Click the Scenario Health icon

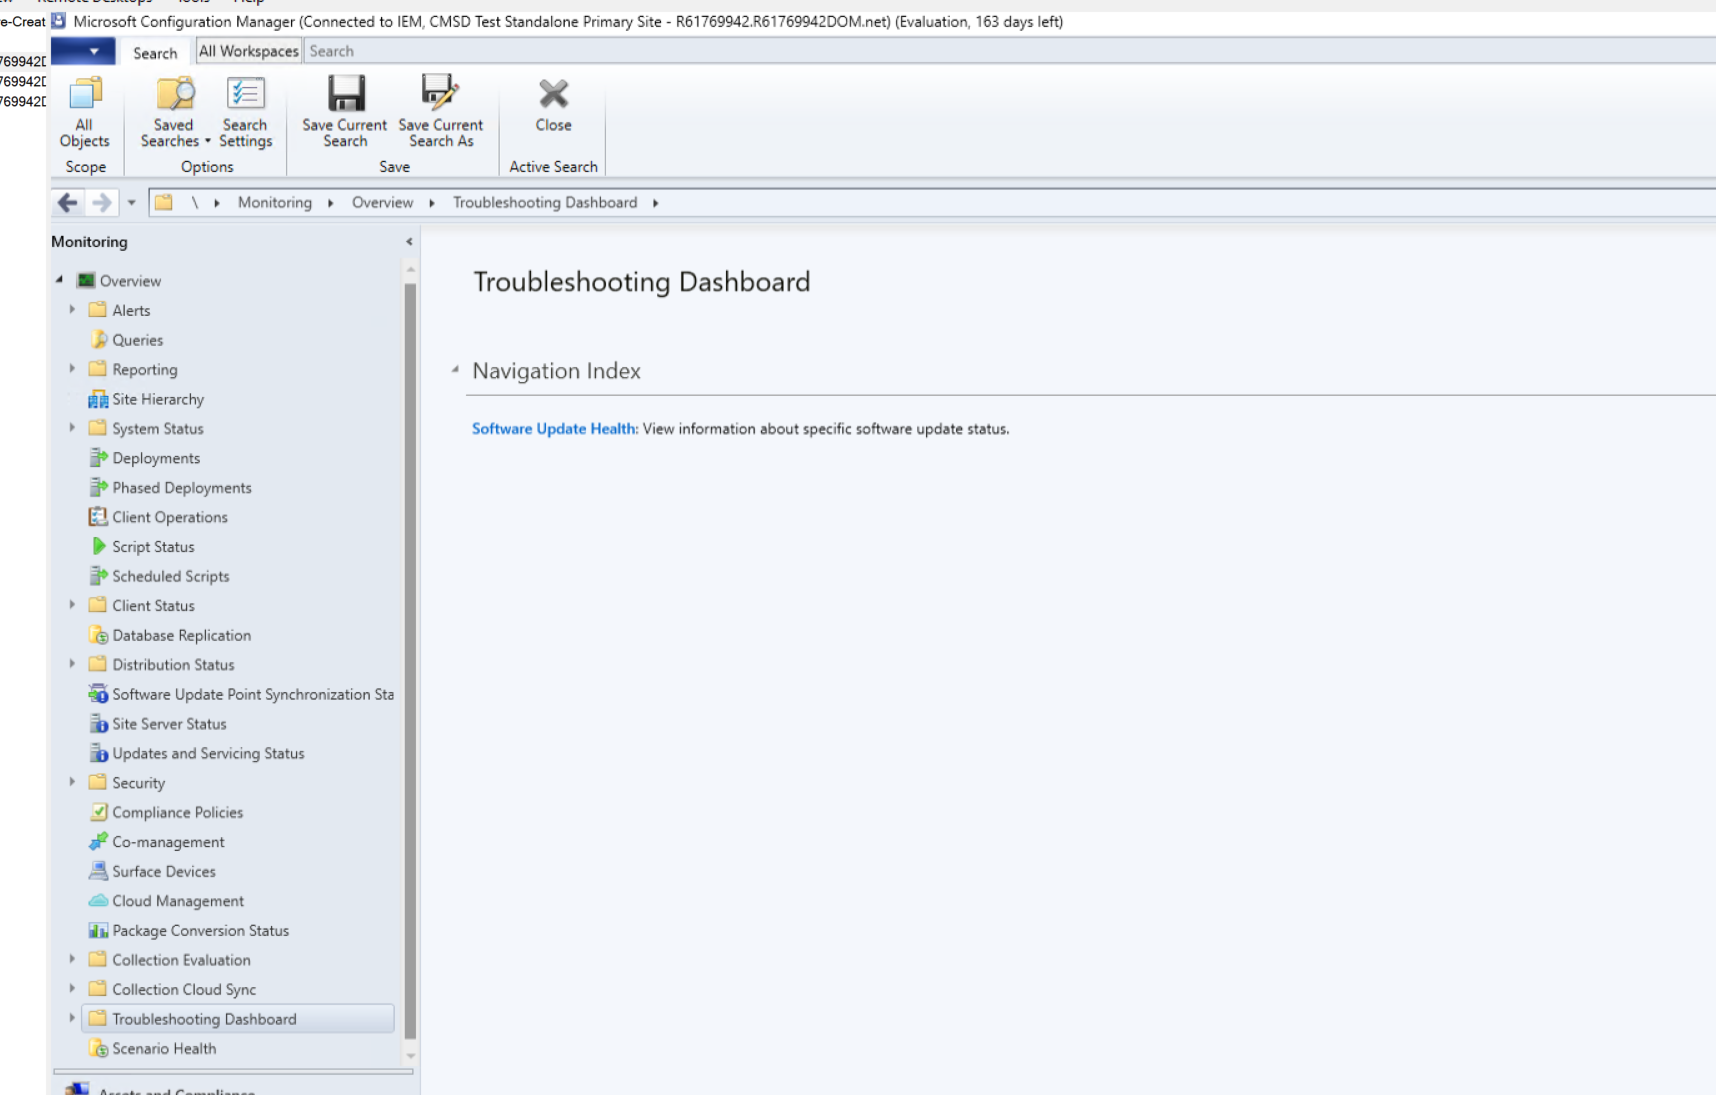click(98, 1048)
